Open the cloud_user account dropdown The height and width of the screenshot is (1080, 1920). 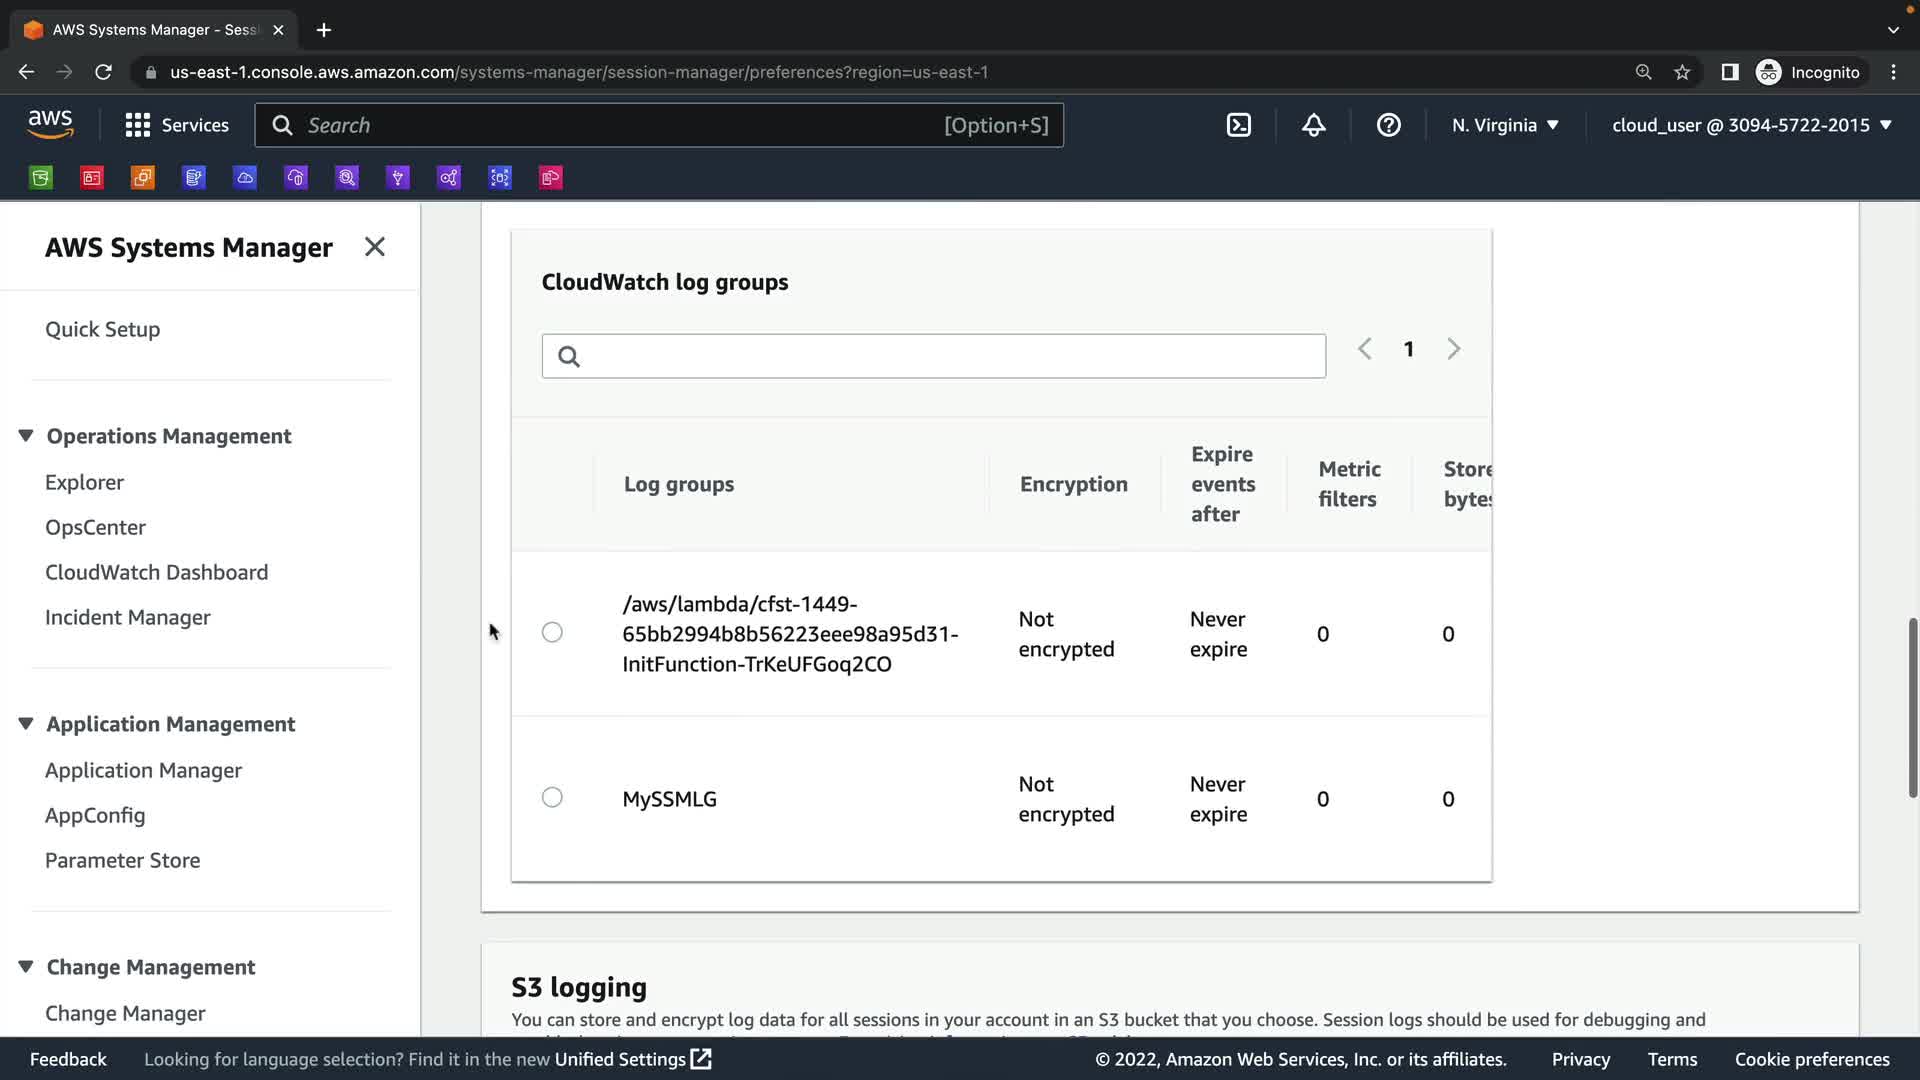[1751, 125]
